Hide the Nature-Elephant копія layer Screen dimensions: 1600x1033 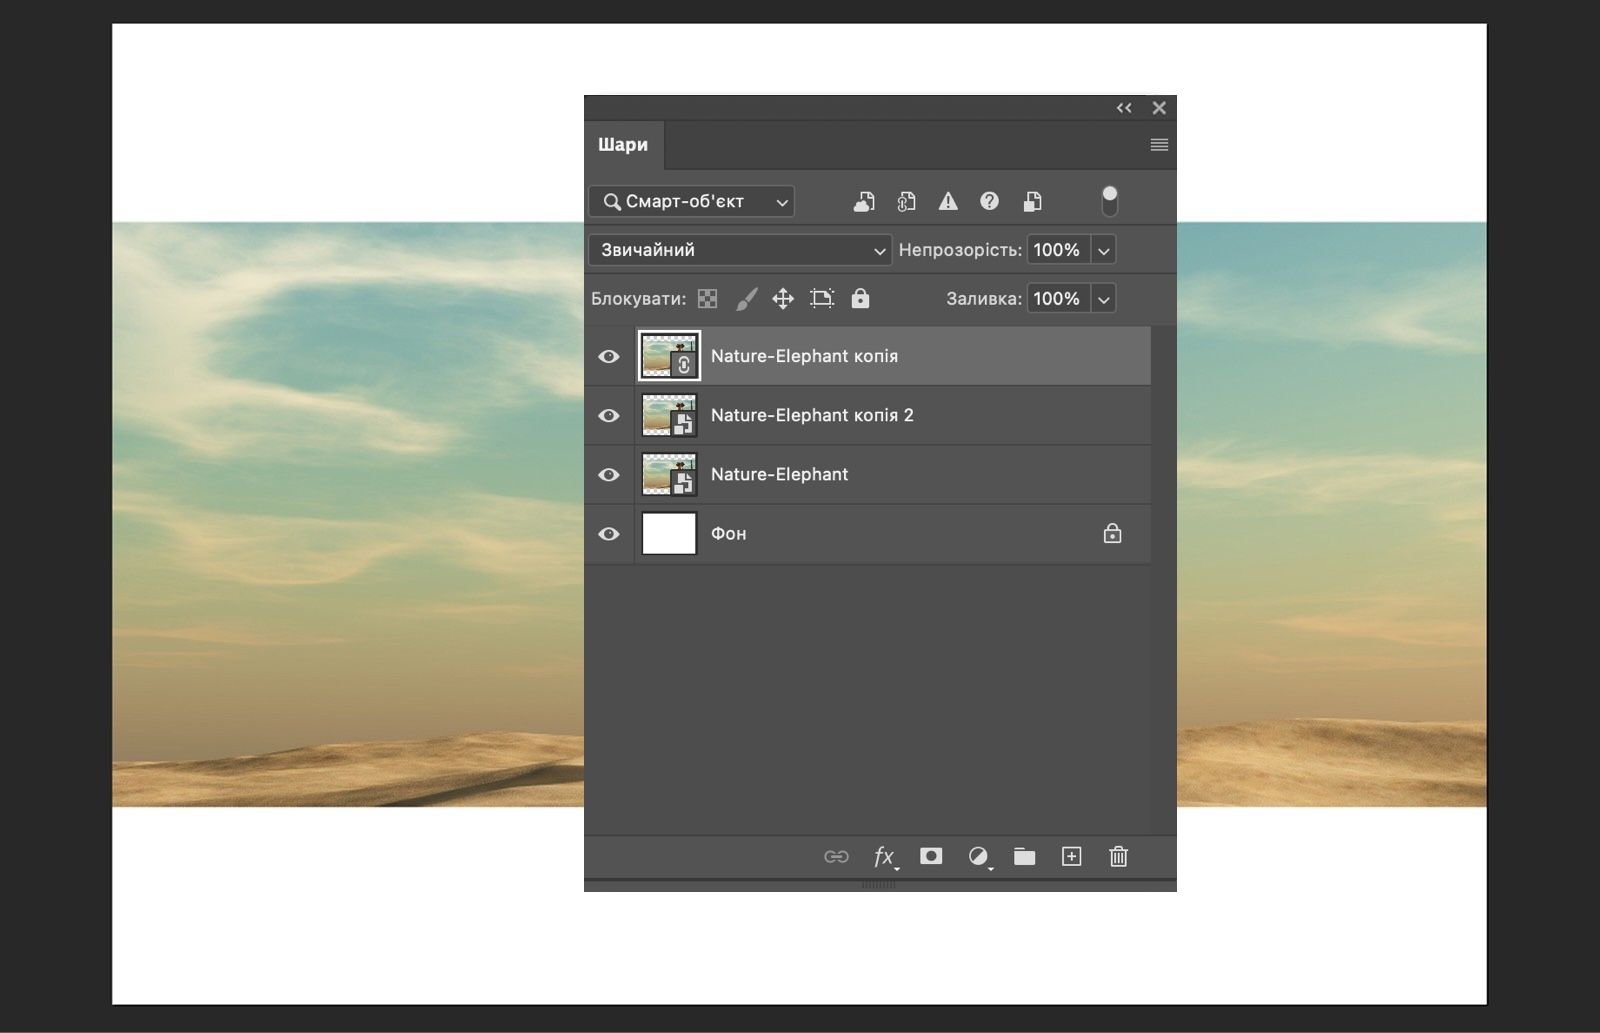tap(608, 356)
